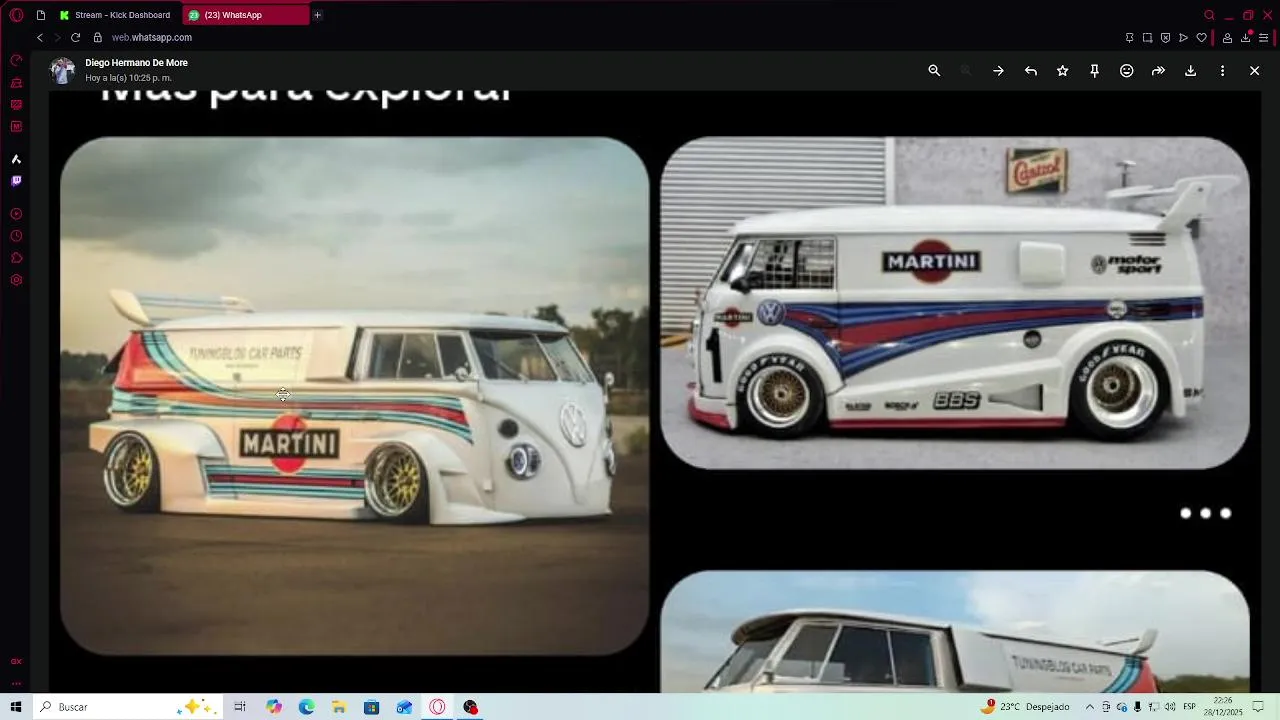Open Settings gear in the sidebar
Screen dimensions: 1280x720
16,280
